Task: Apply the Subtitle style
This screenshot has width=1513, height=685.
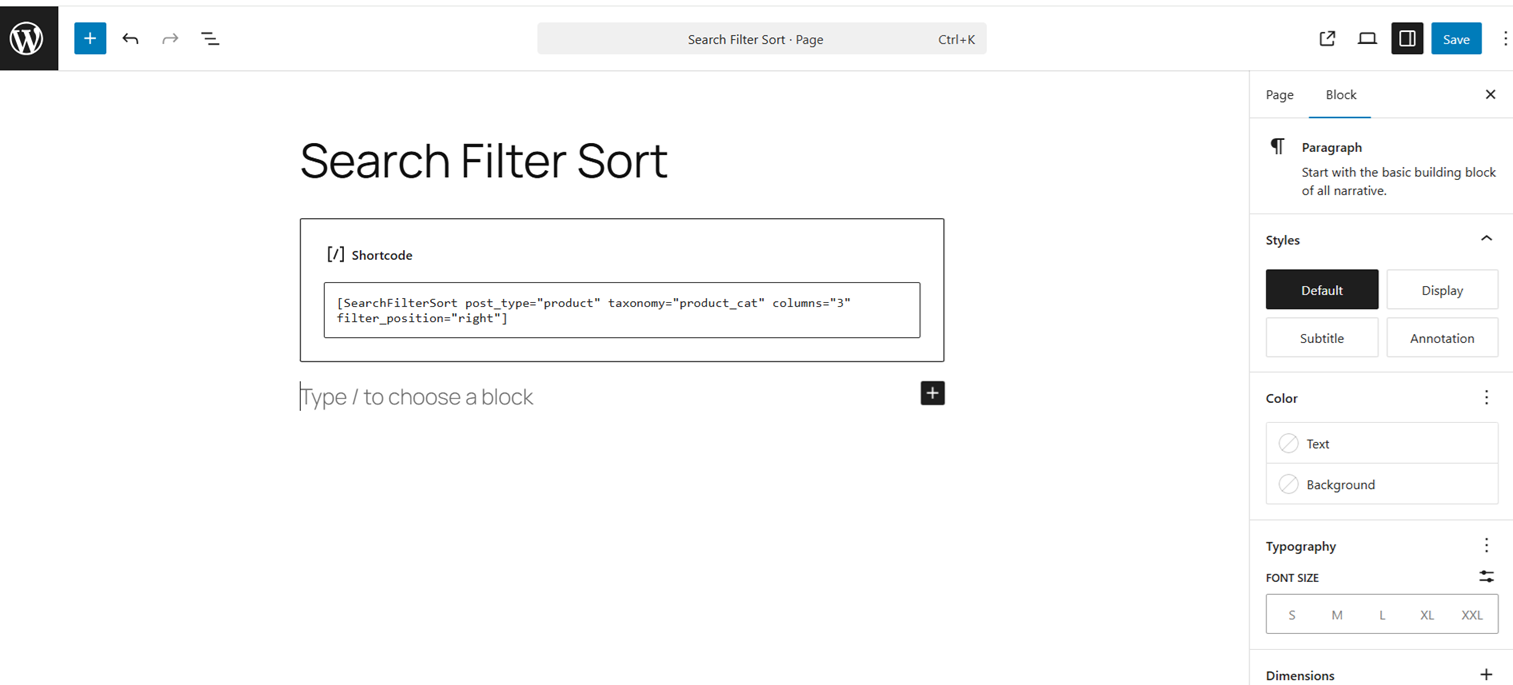Action: point(1321,338)
